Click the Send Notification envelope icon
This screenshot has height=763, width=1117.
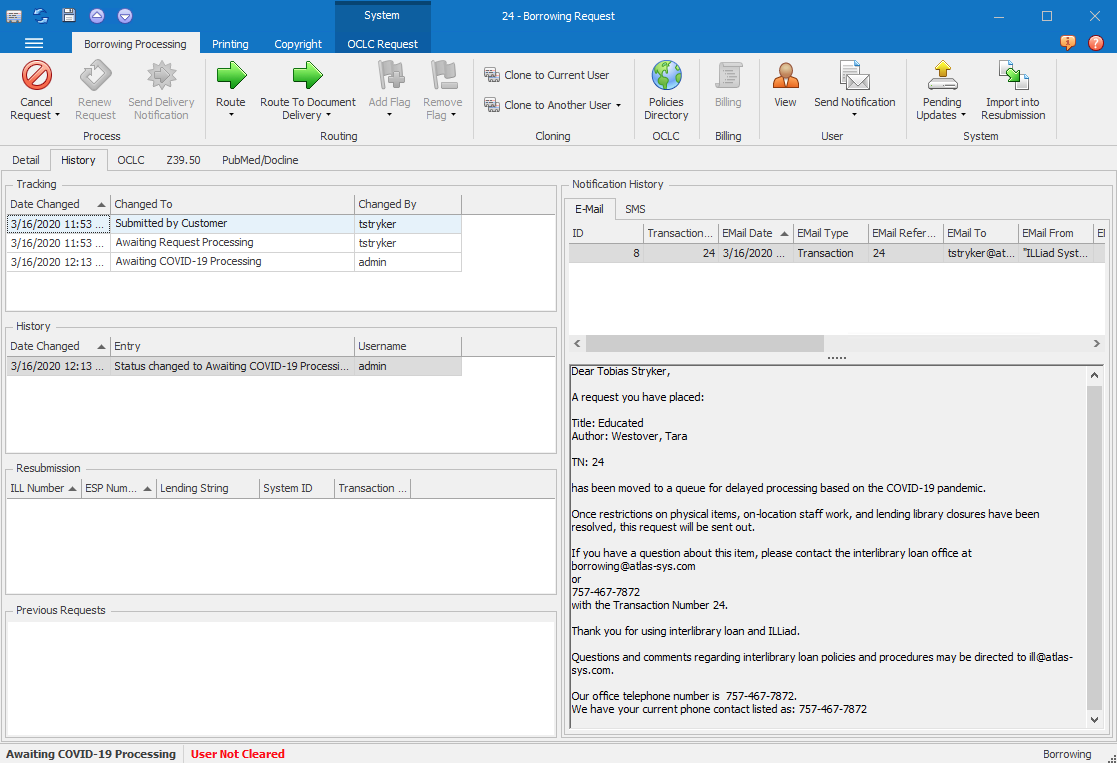pyautogui.click(x=854, y=77)
